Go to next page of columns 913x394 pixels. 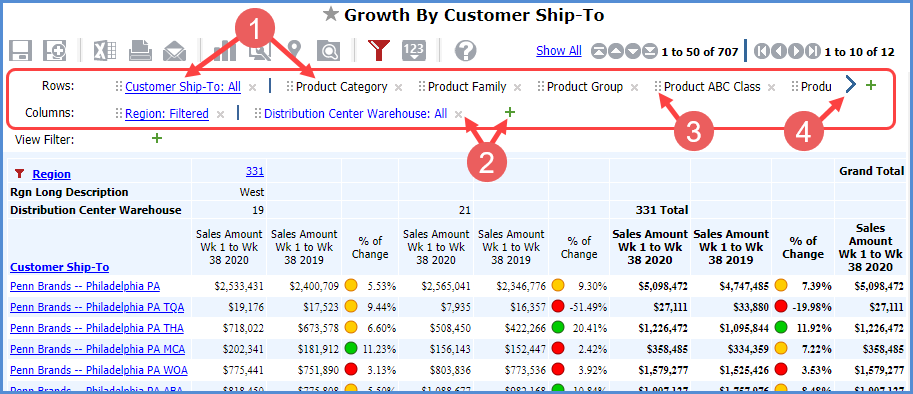[x=796, y=51]
